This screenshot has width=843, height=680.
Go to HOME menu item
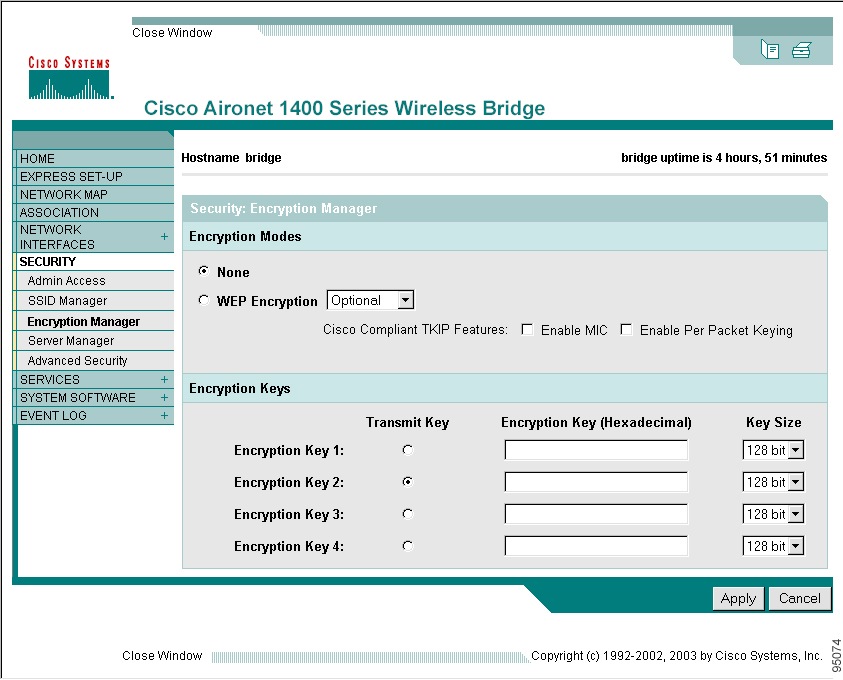point(94,159)
